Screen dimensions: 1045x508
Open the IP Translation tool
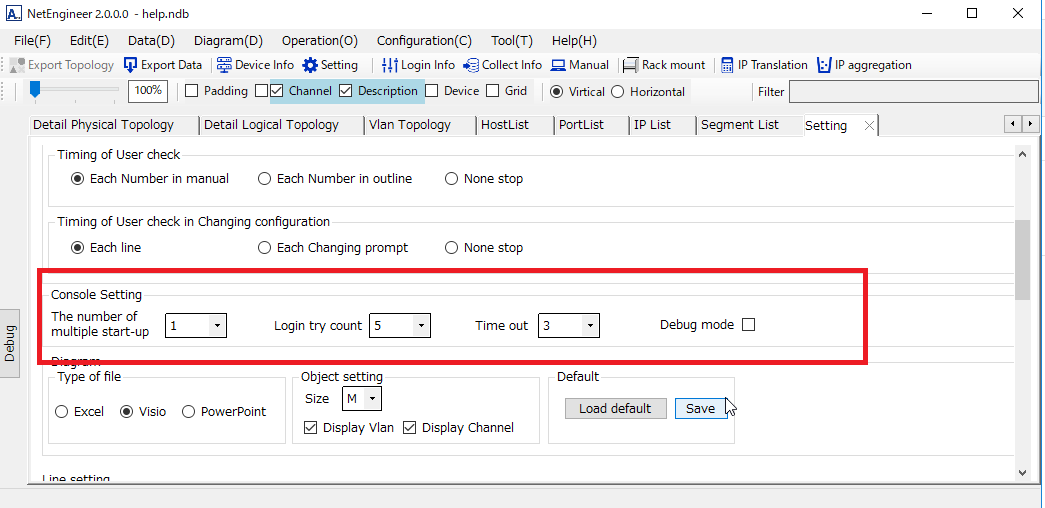pyautogui.click(x=727, y=65)
